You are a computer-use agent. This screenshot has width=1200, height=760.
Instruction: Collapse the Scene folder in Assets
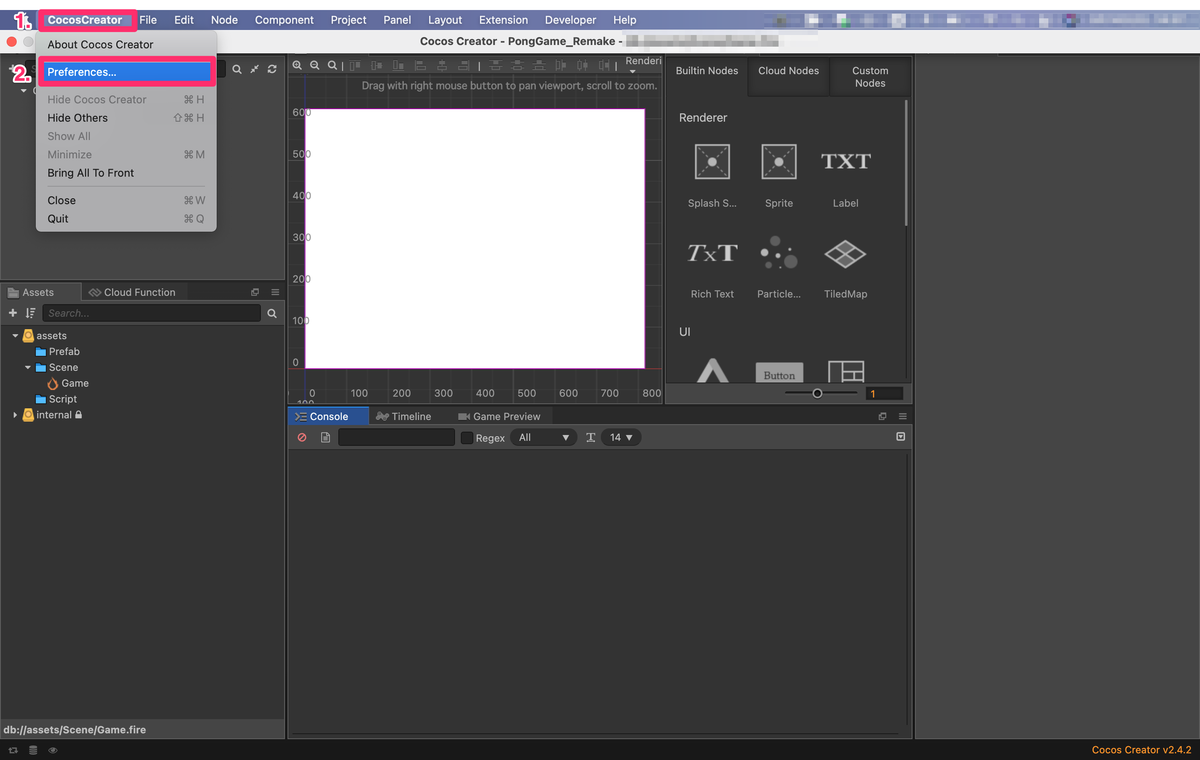28,368
